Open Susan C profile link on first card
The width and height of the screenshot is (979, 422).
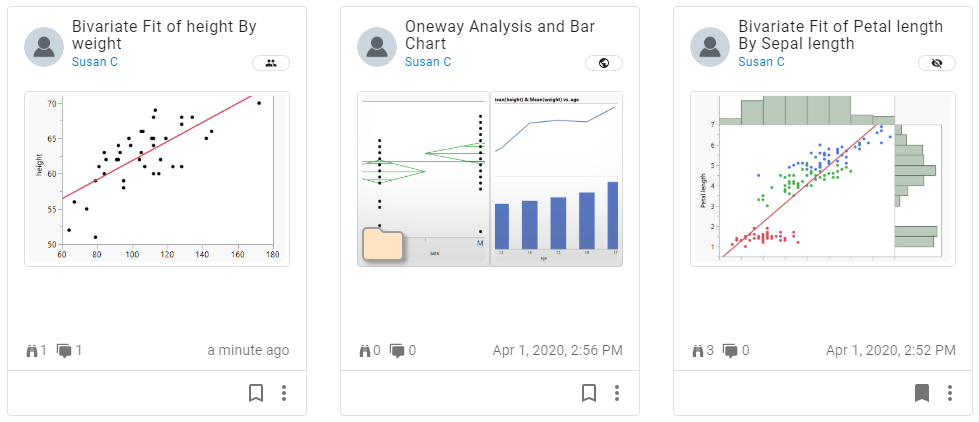click(95, 62)
